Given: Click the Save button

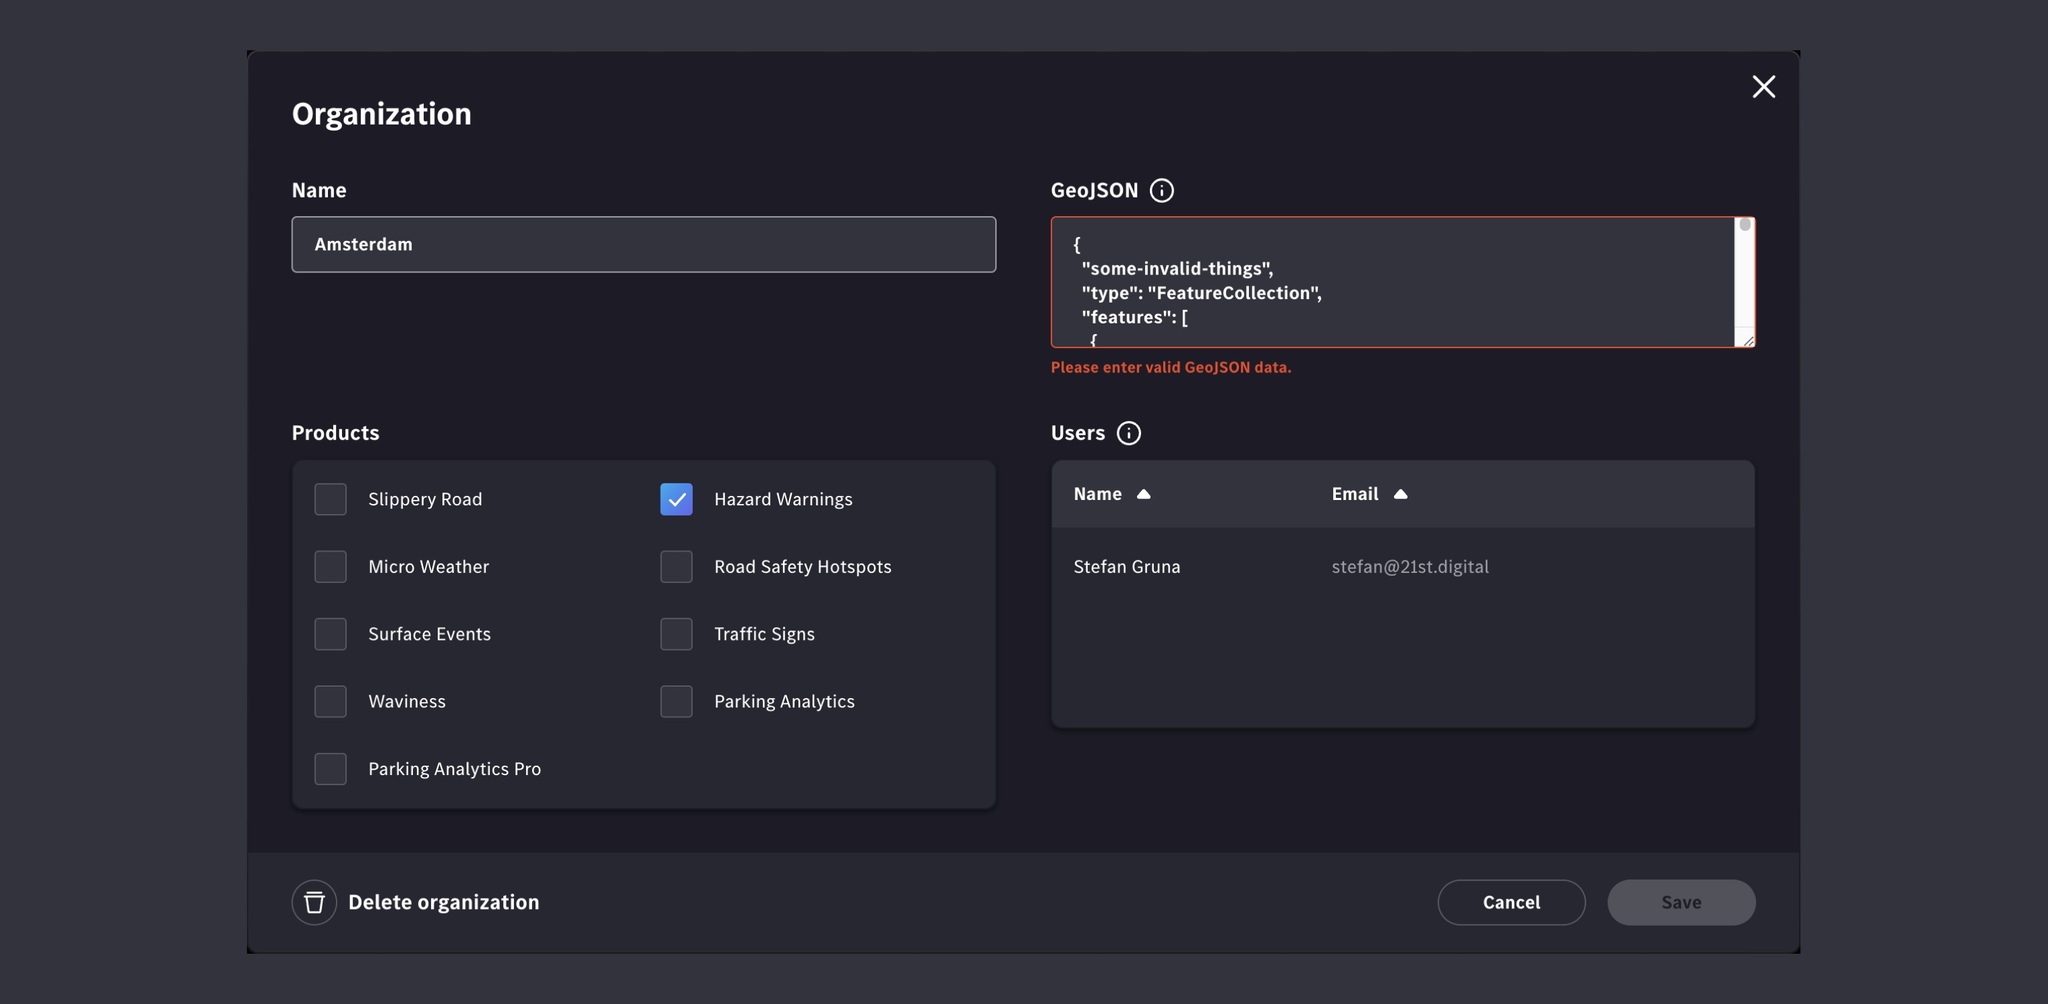Looking at the screenshot, I should tap(1681, 902).
